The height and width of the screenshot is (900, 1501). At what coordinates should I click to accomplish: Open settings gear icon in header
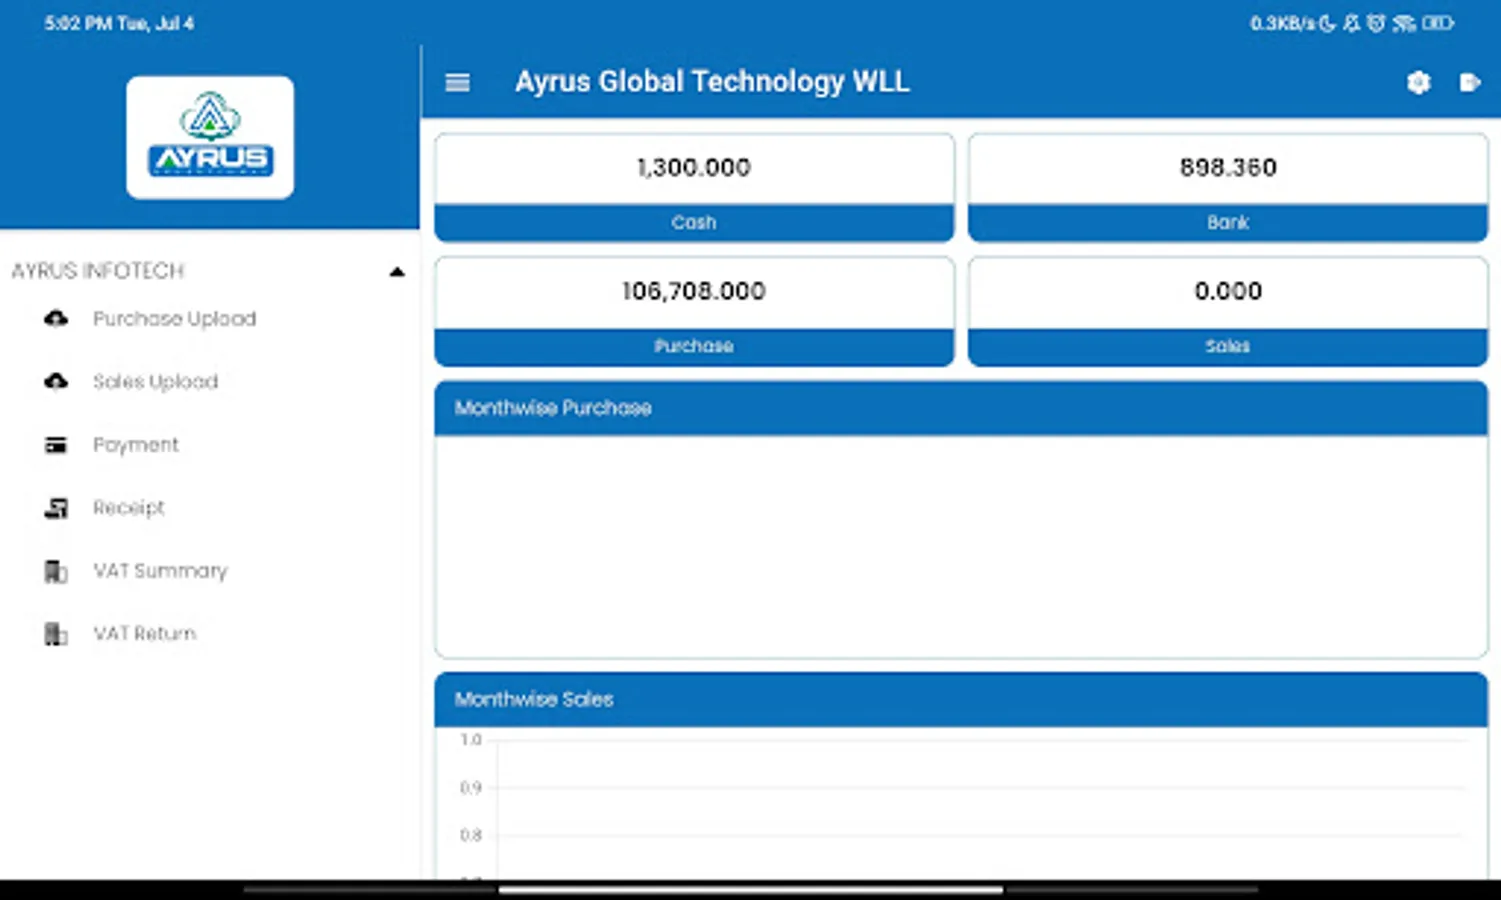[1418, 83]
